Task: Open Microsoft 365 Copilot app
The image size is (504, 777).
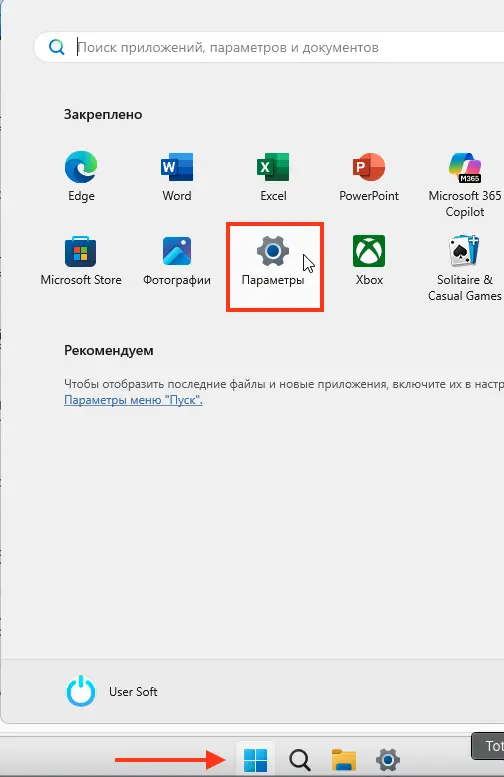Action: pyautogui.click(x=465, y=184)
